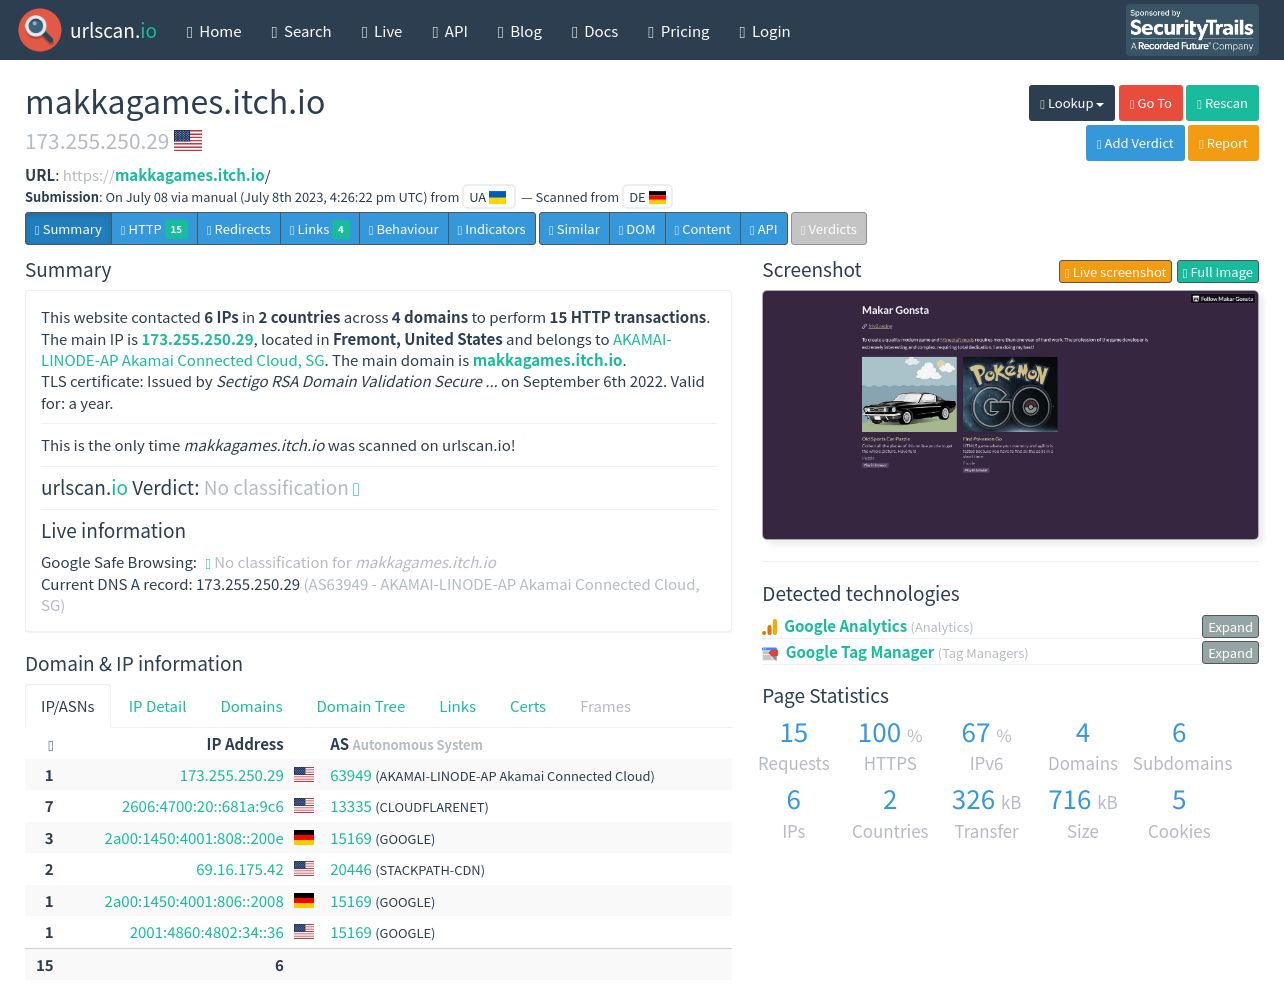The image size is (1284, 1003).
Task: Click the page screenshot thumbnail
Action: pyautogui.click(x=1010, y=415)
